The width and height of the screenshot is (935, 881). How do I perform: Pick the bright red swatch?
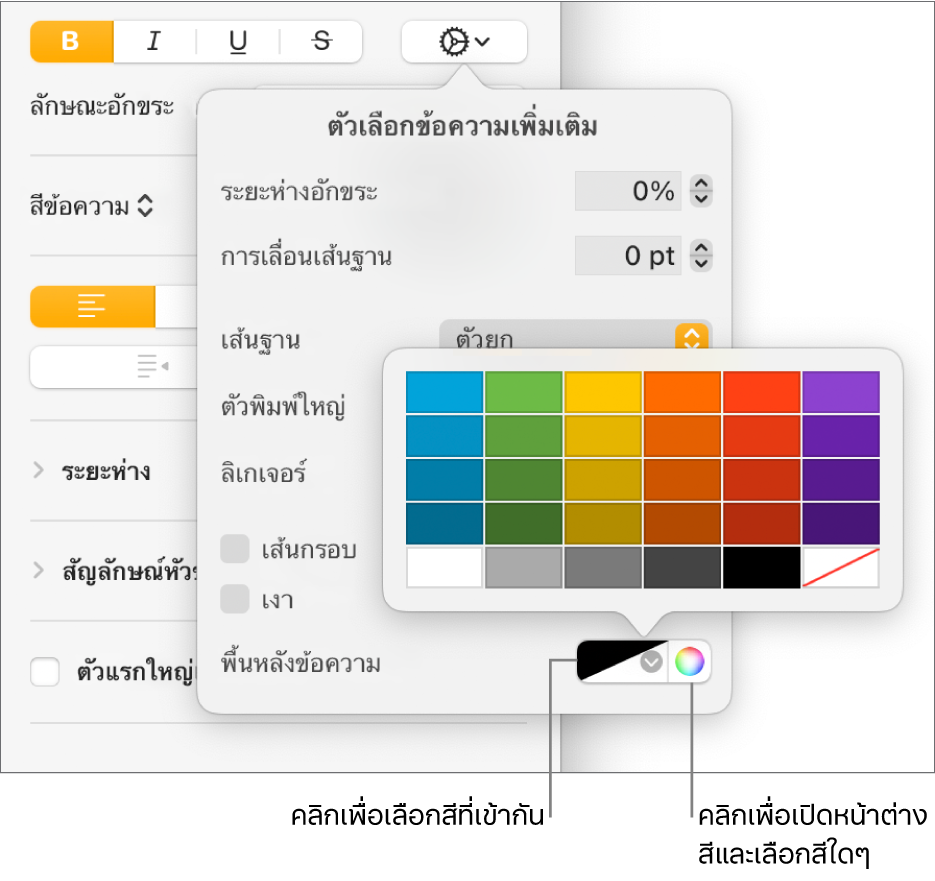[x=761, y=392]
